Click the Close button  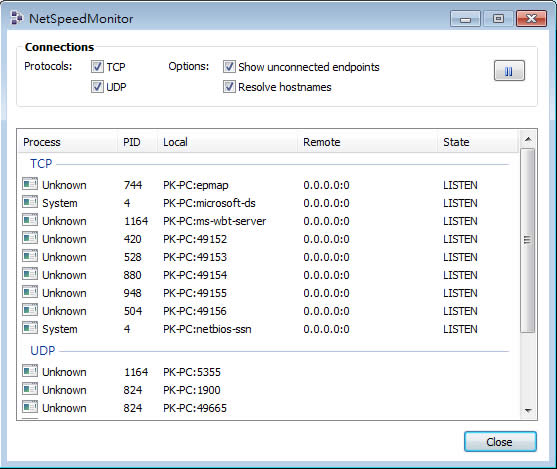click(500, 442)
